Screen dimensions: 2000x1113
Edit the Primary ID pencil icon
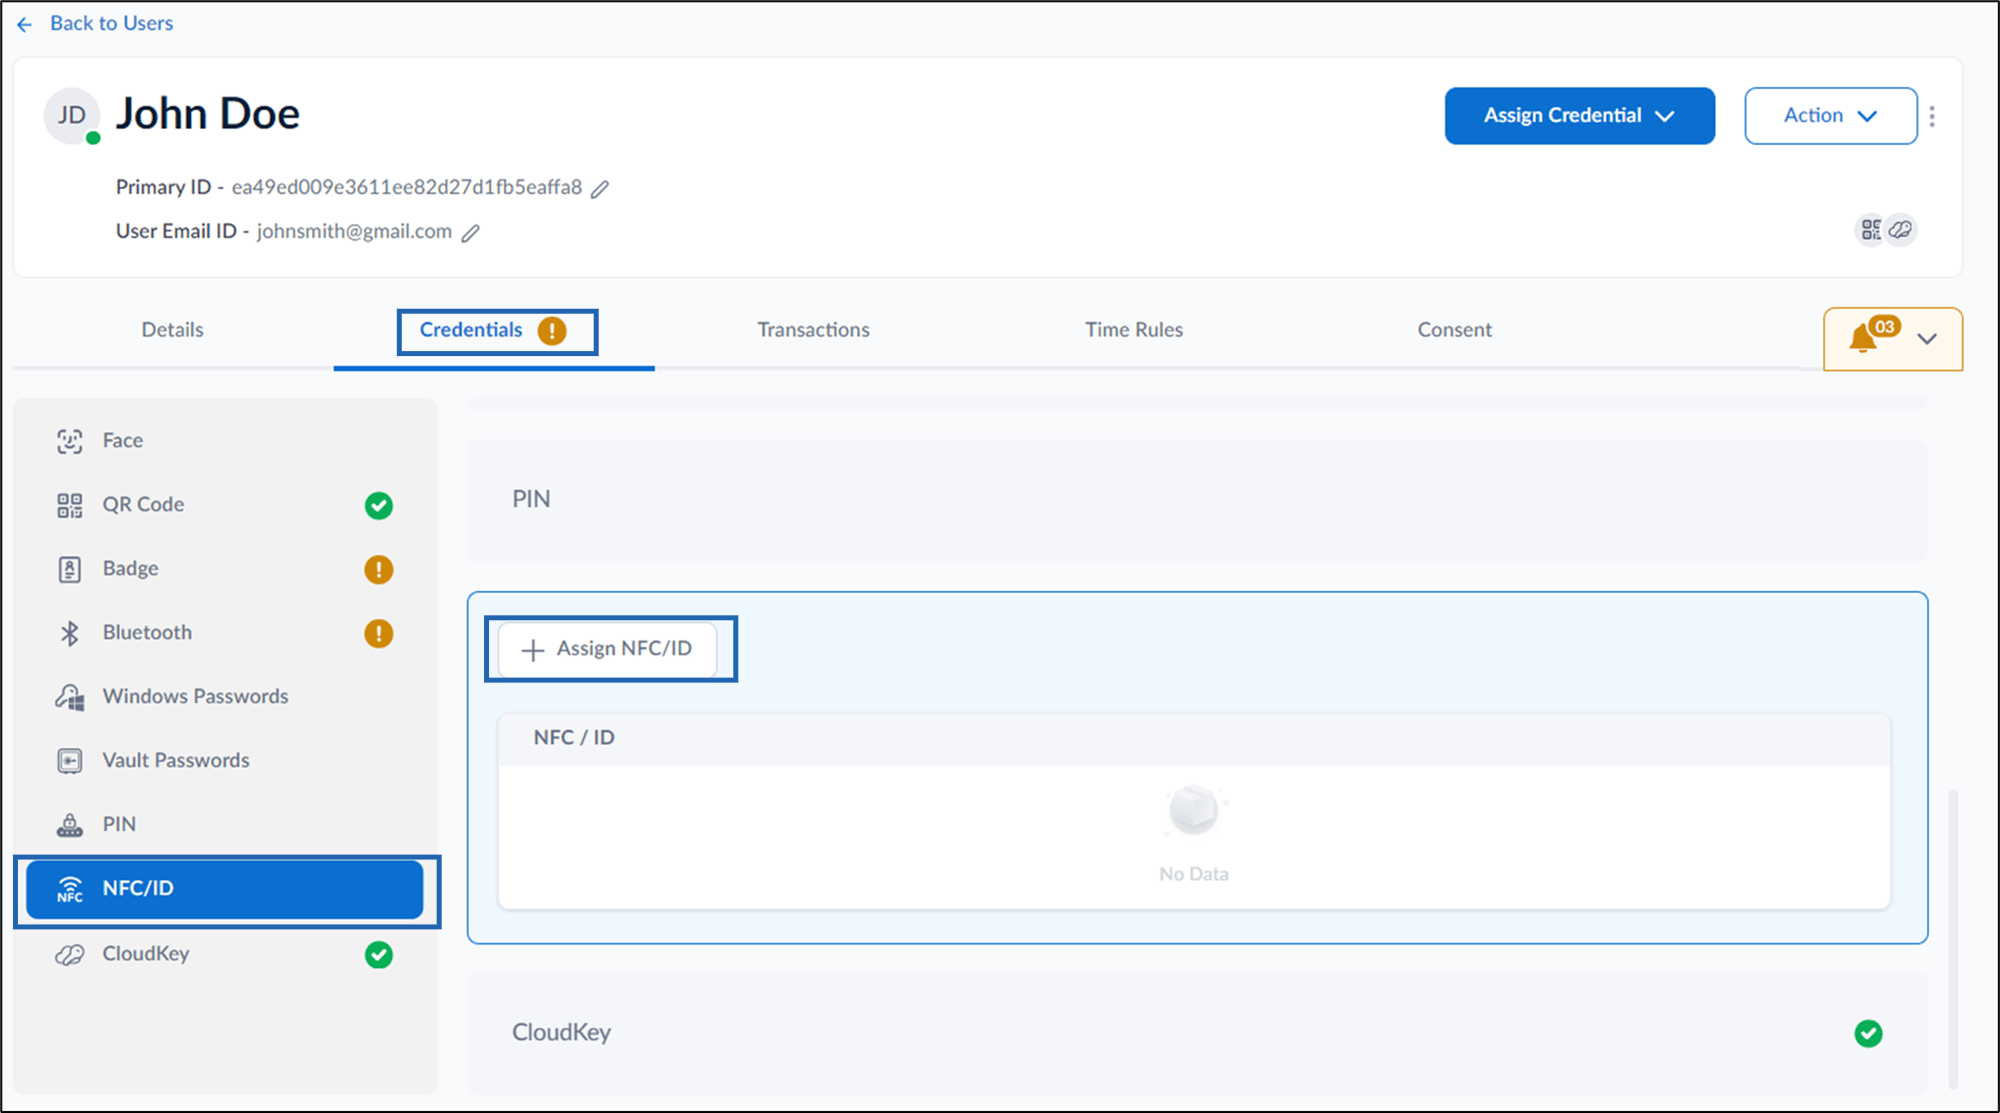tap(600, 189)
